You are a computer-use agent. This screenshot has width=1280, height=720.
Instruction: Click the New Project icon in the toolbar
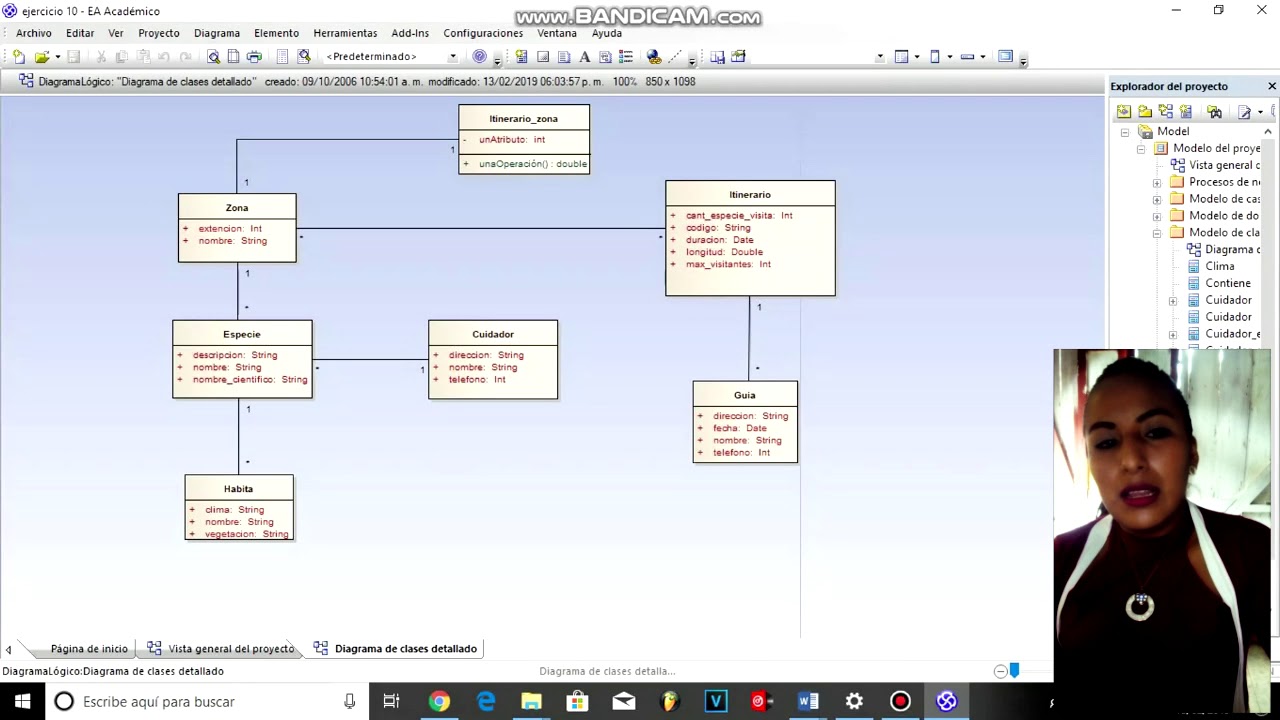(x=19, y=57)
